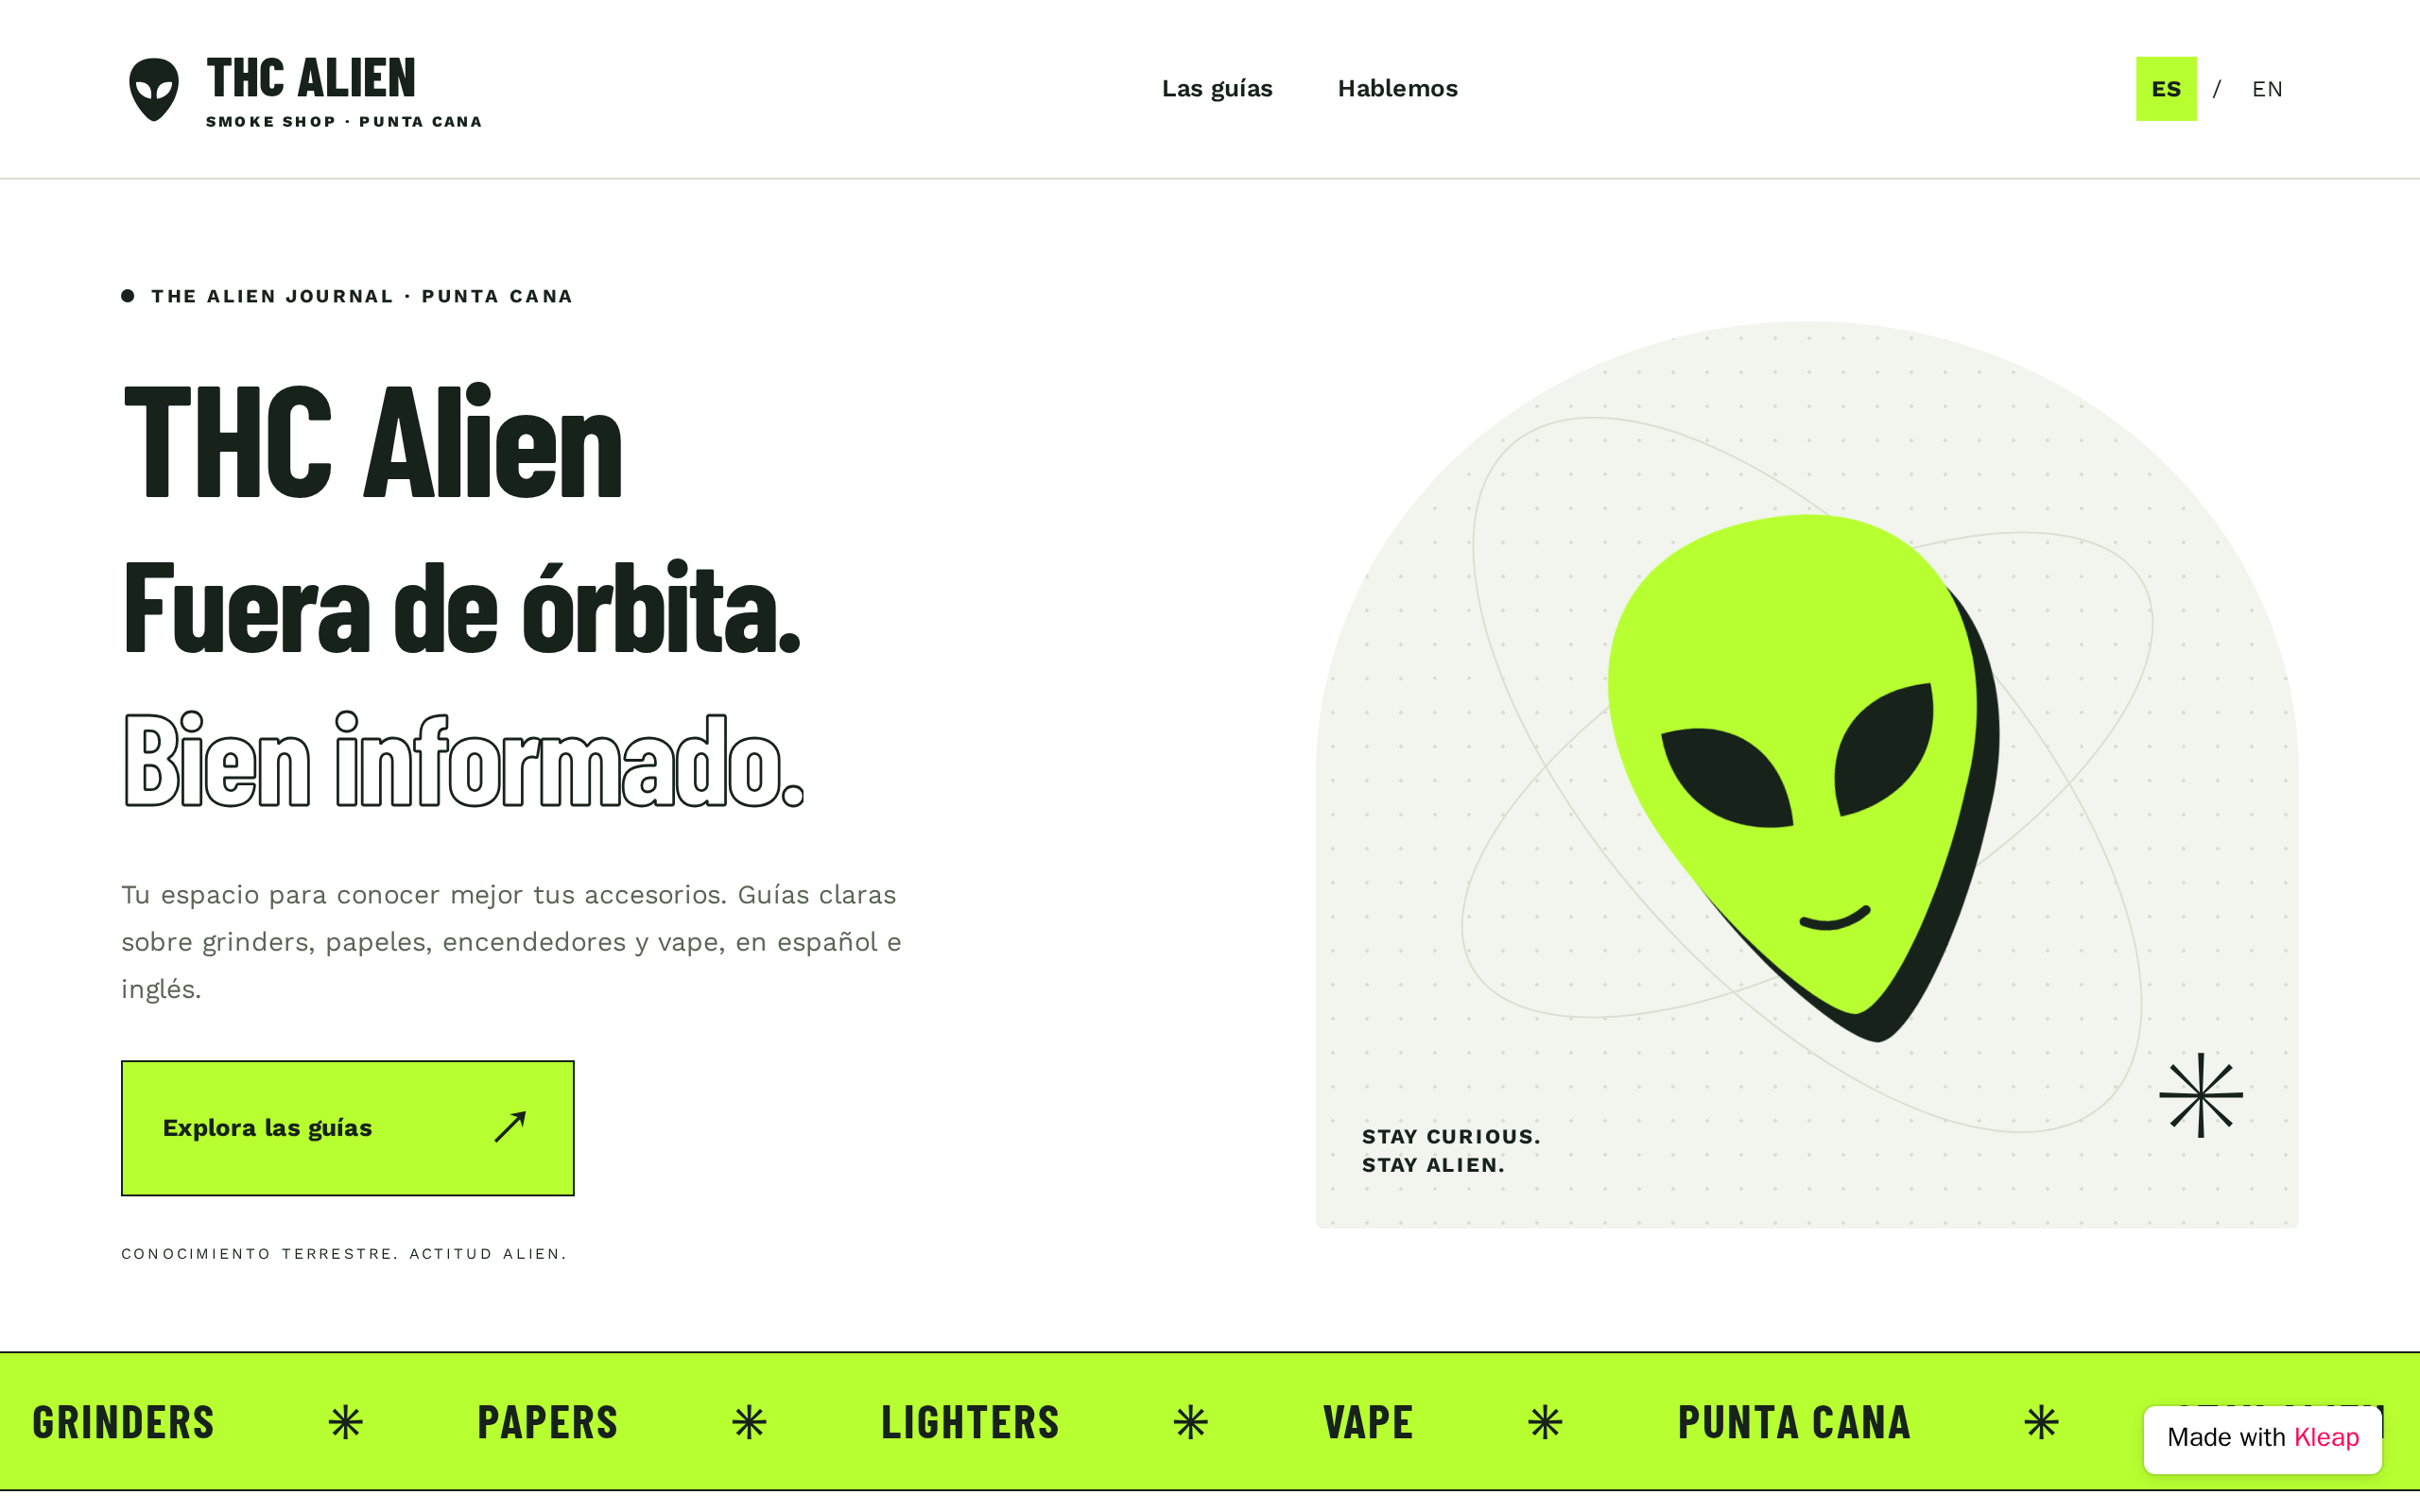Click the Kleap link in the badge

tap(2326, 1437)
